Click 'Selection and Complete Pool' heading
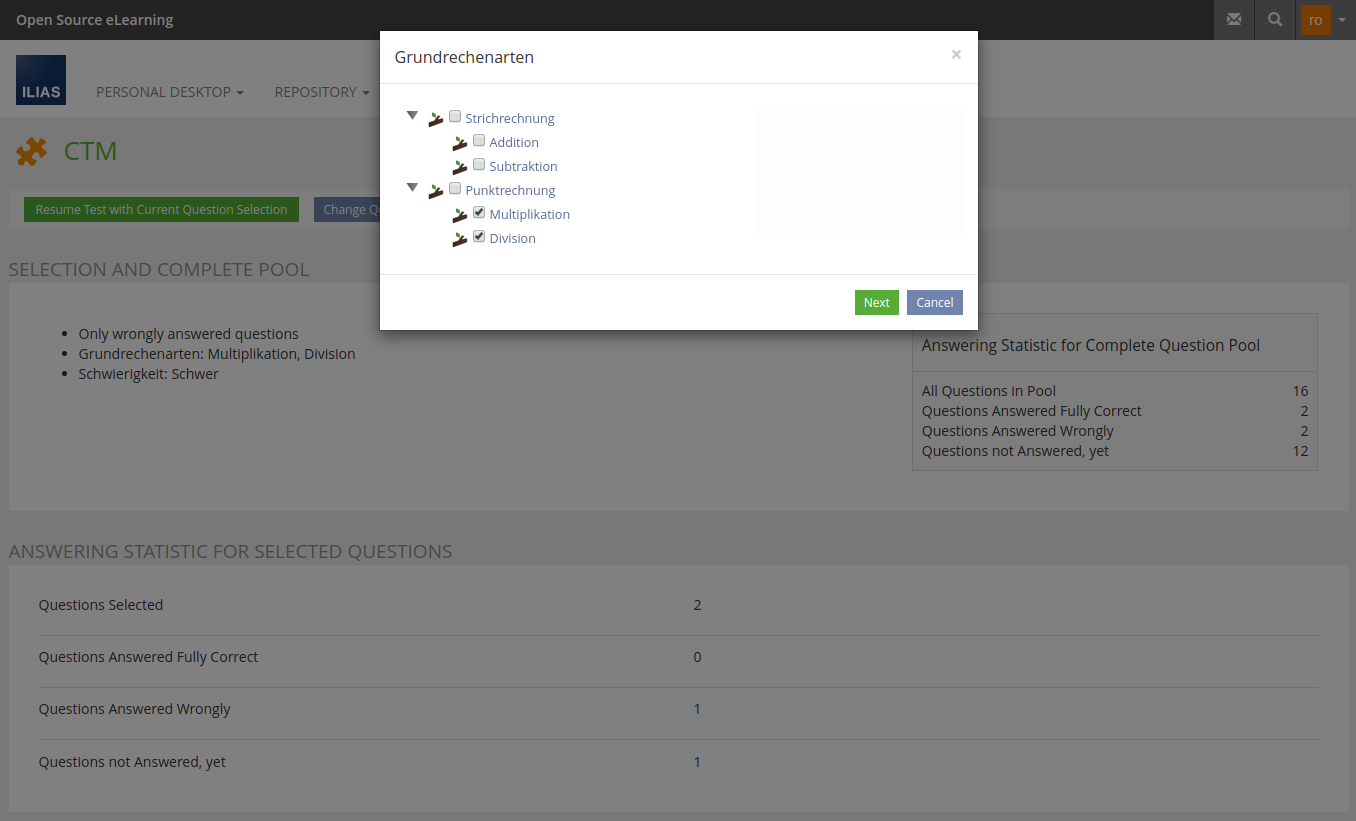 click(159, 270)
